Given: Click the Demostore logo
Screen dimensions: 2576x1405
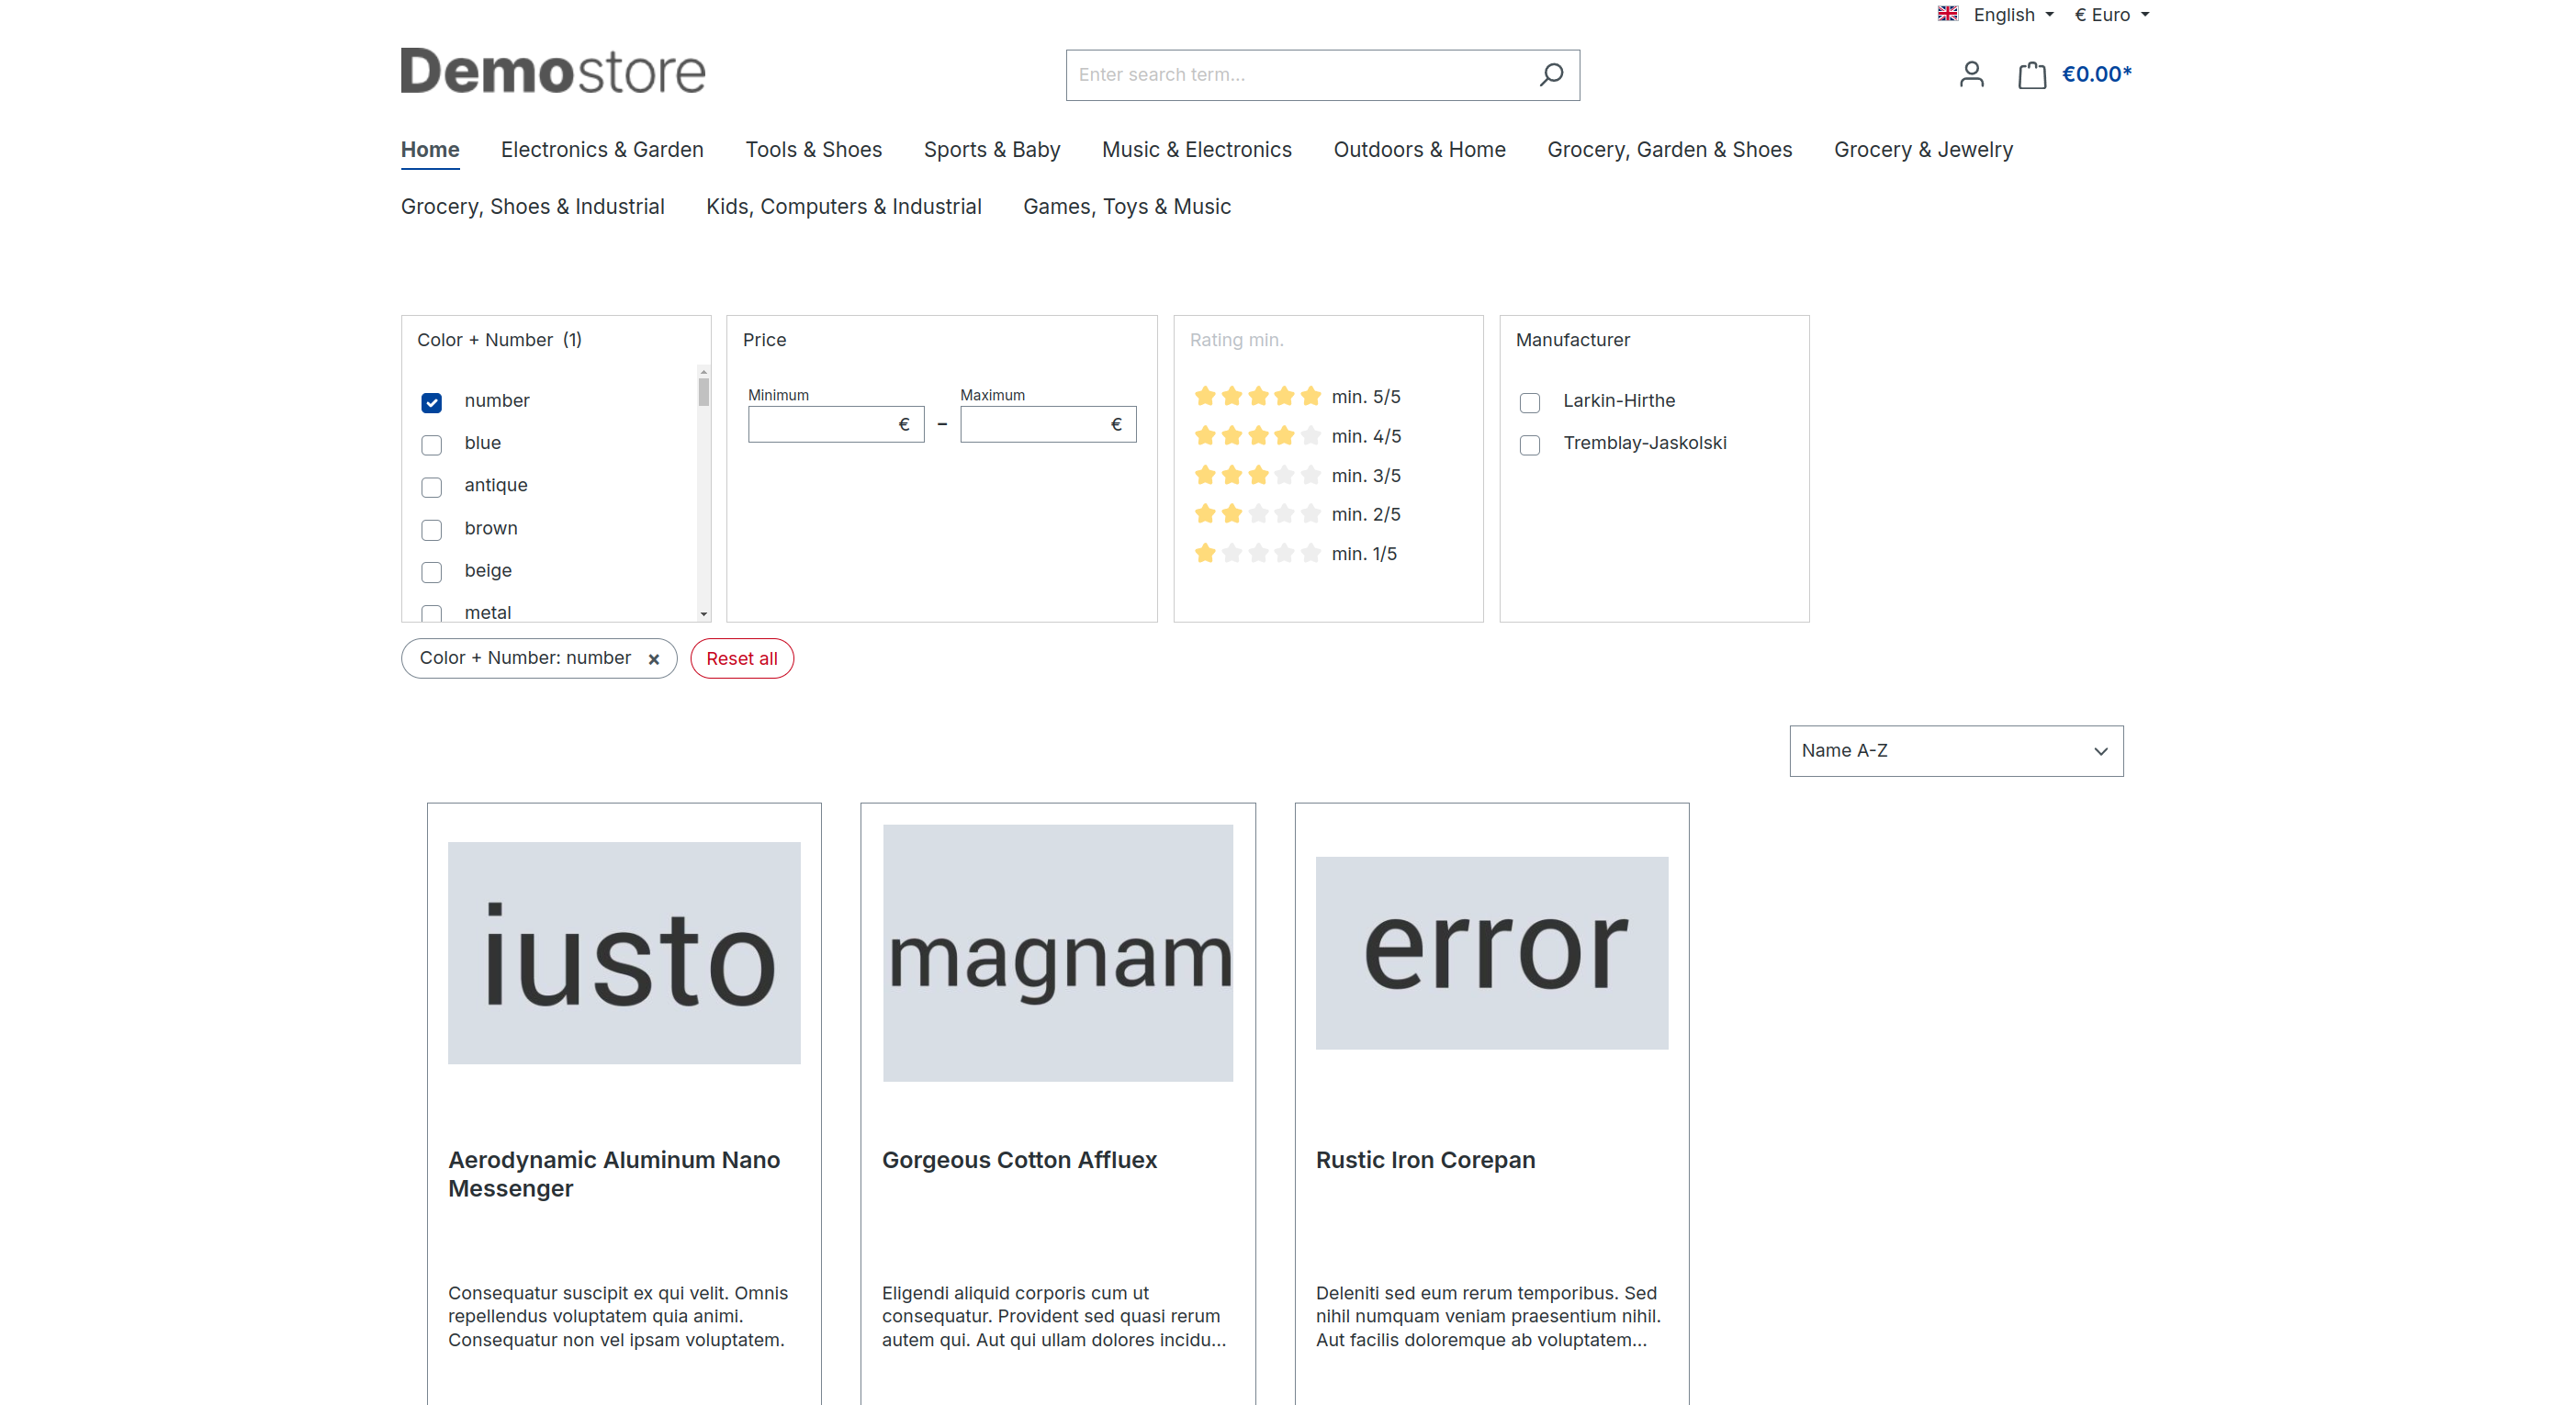Looking at the screenshot, I should [x=553, y=71].
